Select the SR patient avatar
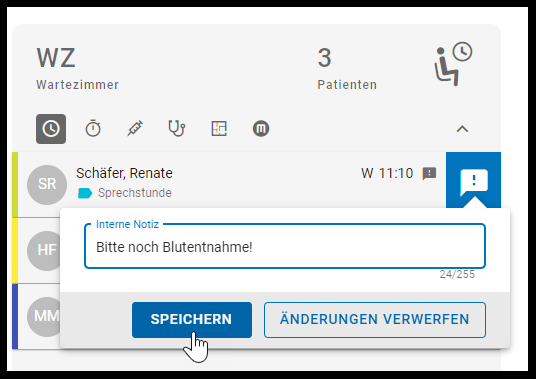The height and width of the screenshot is (379, 536). pyautogui.click(x=47, y=185)
